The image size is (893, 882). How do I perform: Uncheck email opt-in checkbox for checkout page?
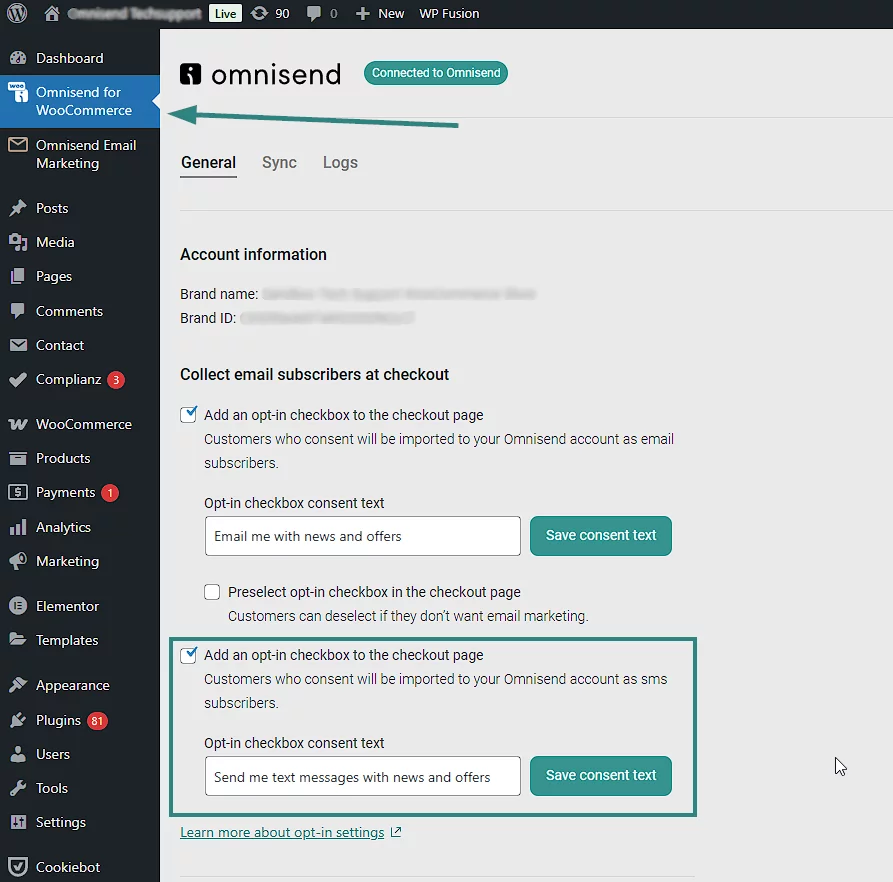(189, 415)
